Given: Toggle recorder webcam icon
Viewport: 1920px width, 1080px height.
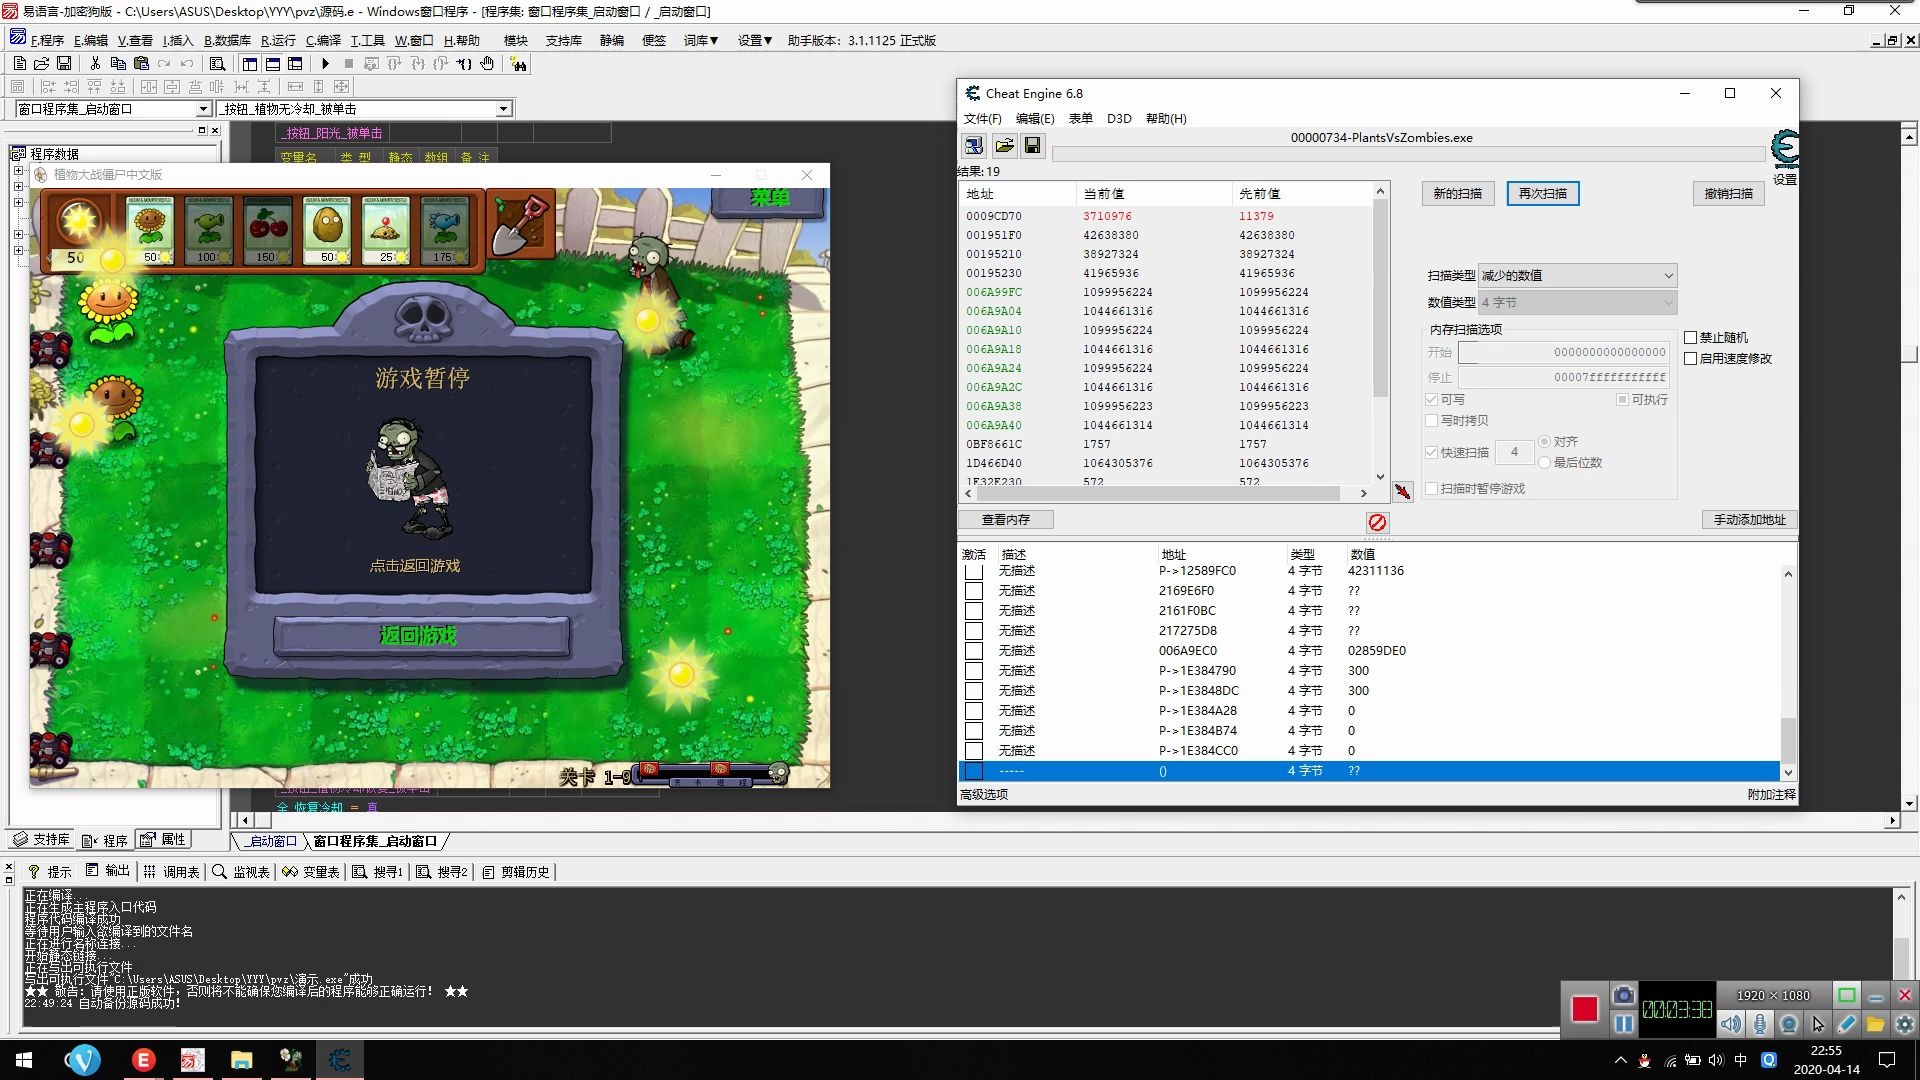Looking at the screenshot, I should [x=1789, y=1024].
